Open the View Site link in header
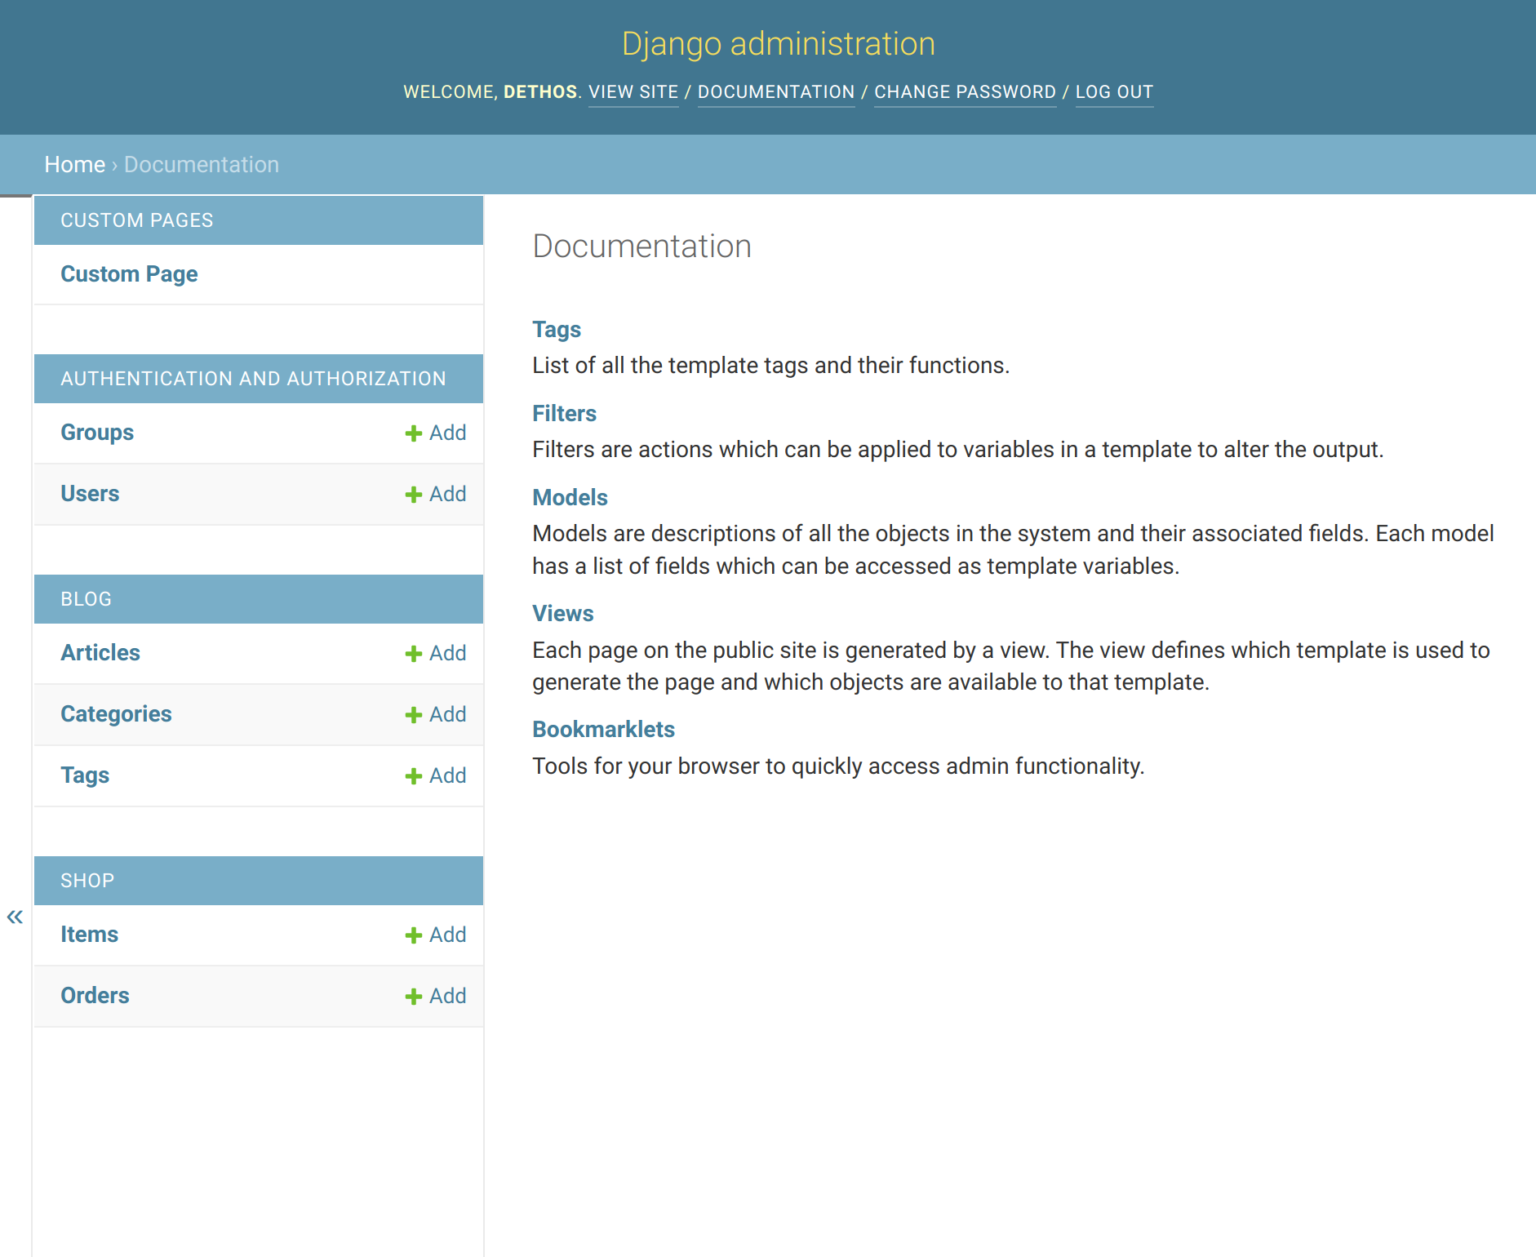 pyautogui.click(x=633, y=92)
